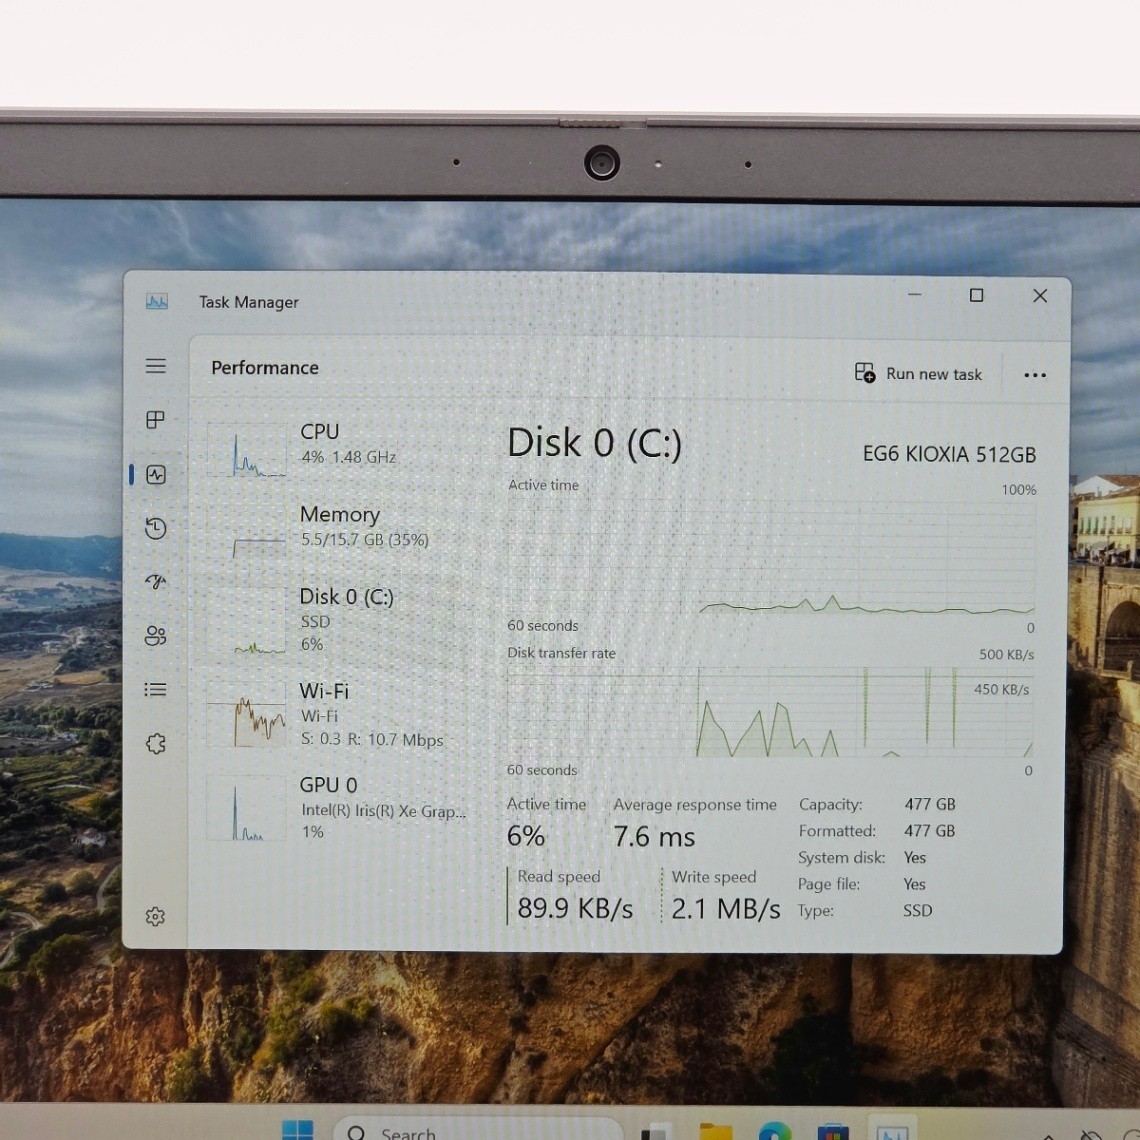1140x1140 pixels.
Task: Open the Windows Start button
Action: (x=297, y=1129)
